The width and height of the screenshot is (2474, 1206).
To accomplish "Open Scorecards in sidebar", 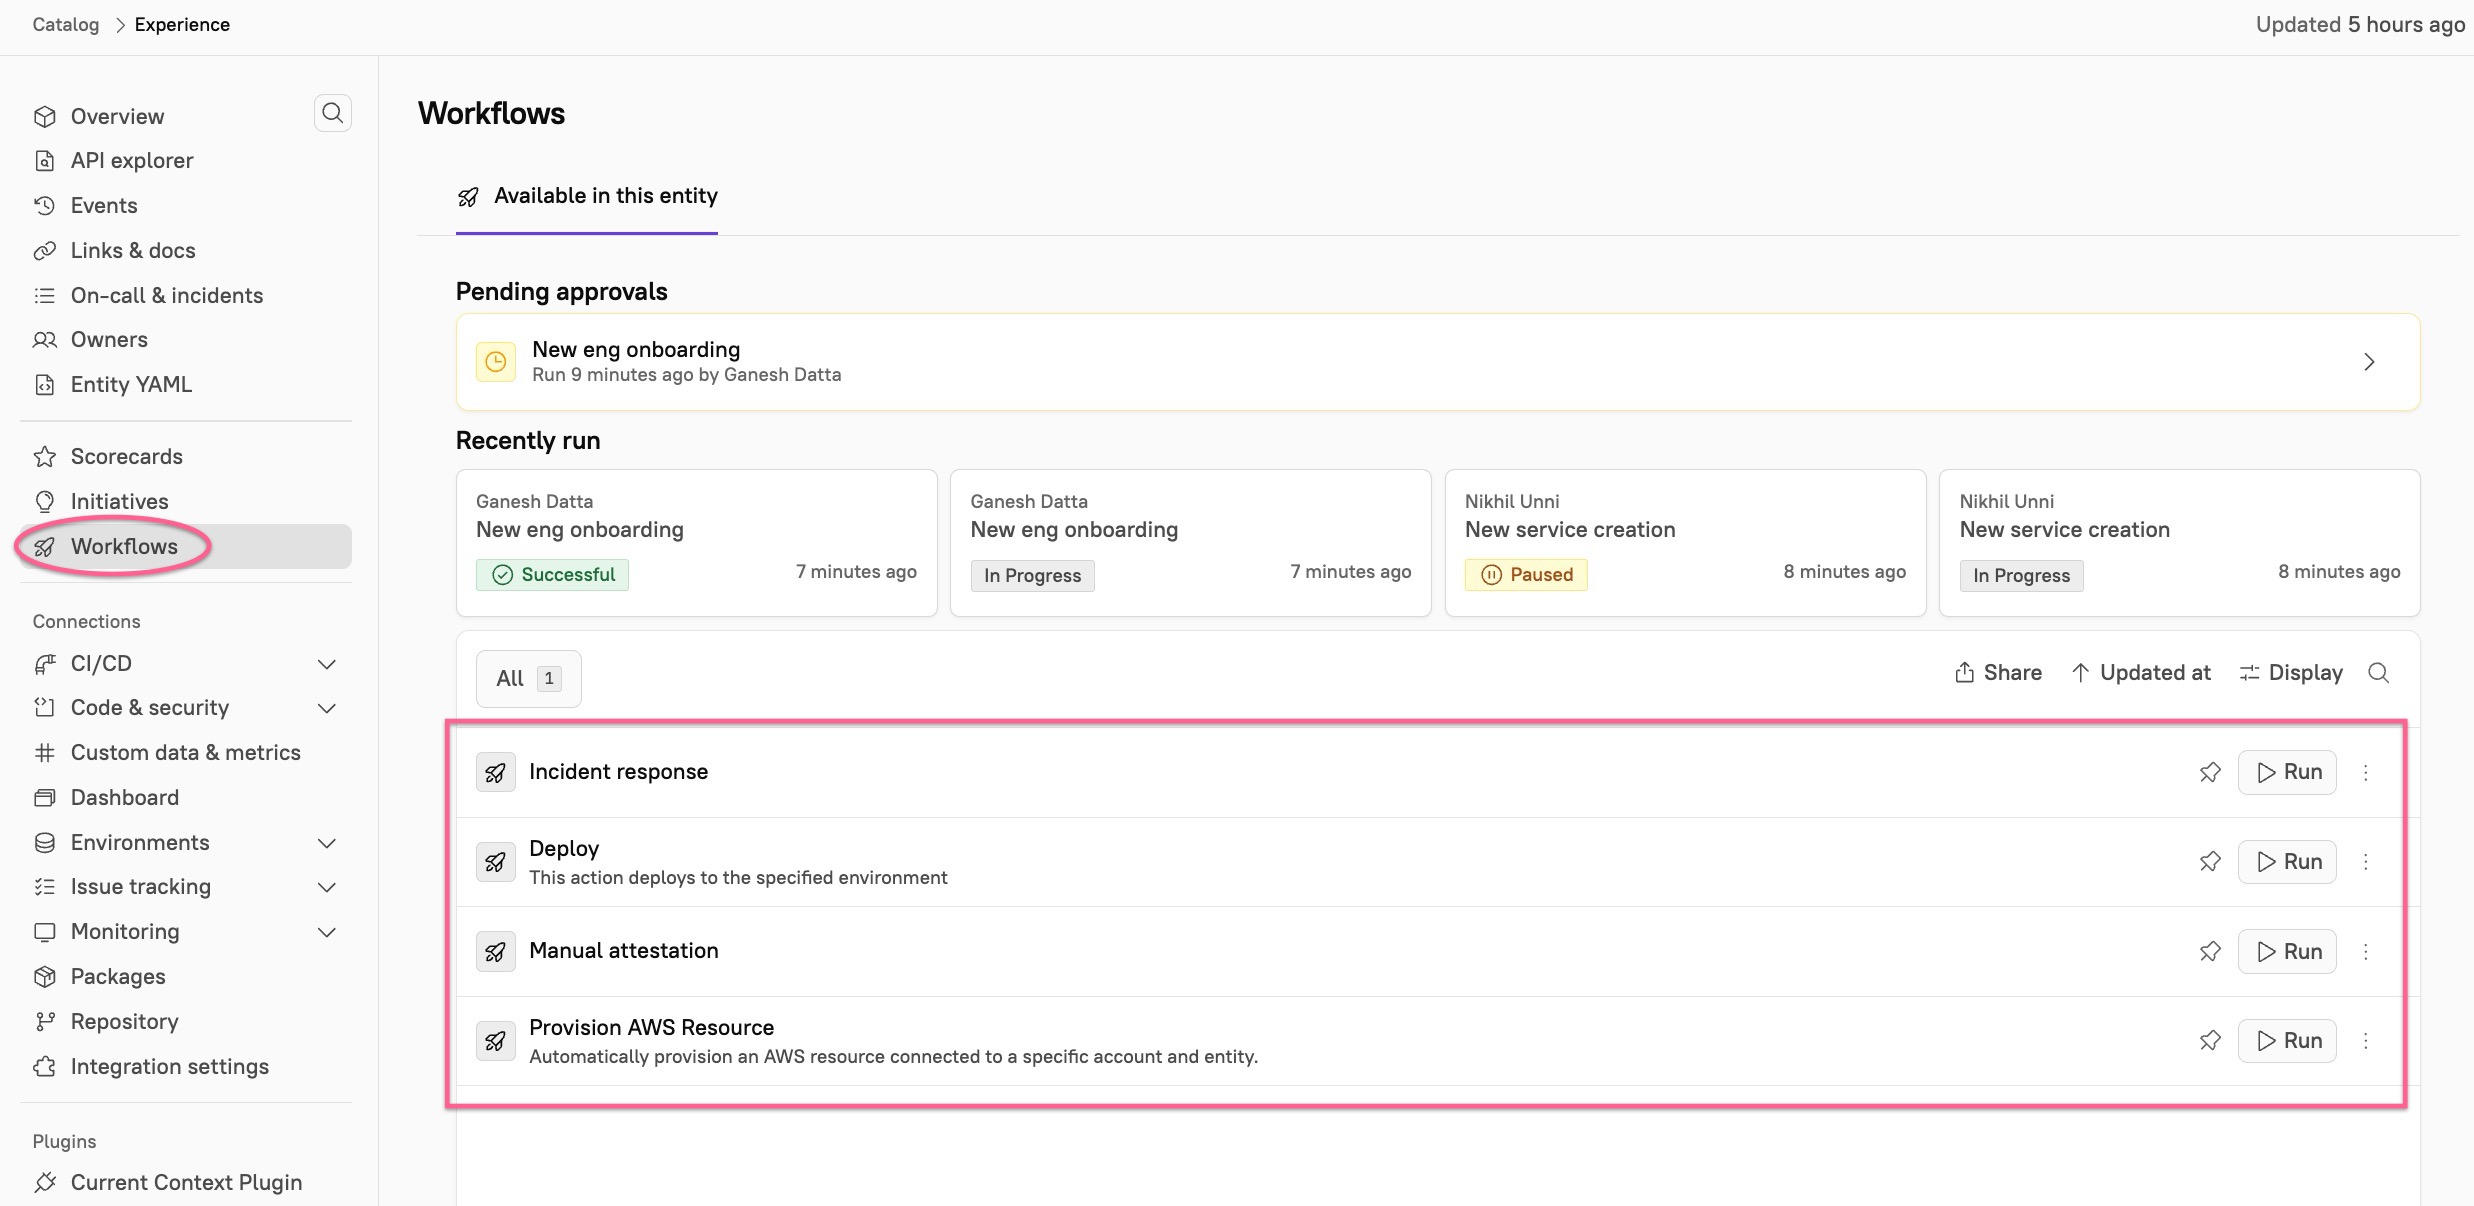I will pyautogui.click(x=126, y=457).
